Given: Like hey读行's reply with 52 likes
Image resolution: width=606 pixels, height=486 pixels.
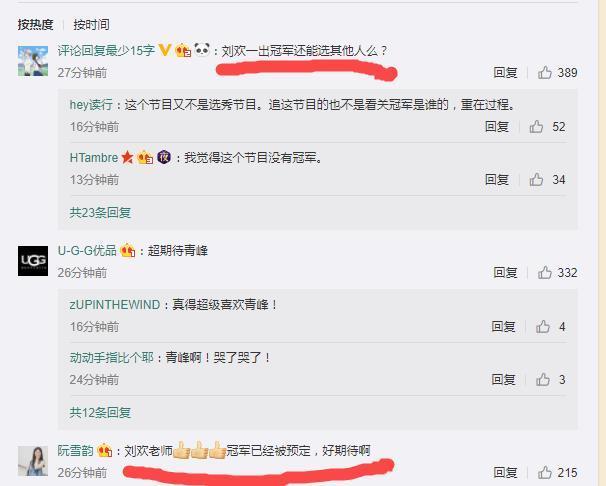Looking at the screenshot, I should [536, 126].
